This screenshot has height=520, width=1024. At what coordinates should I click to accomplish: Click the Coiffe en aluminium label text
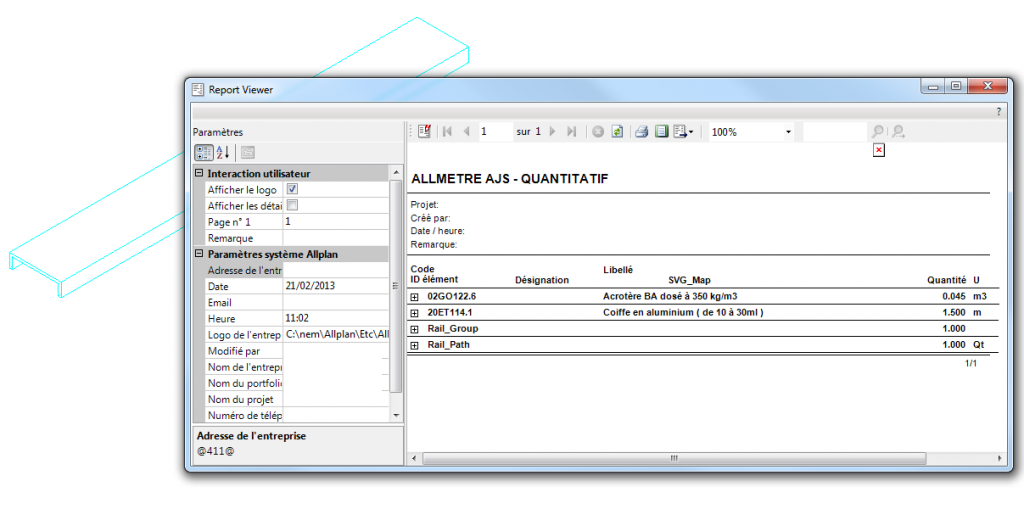pos(683,312)
